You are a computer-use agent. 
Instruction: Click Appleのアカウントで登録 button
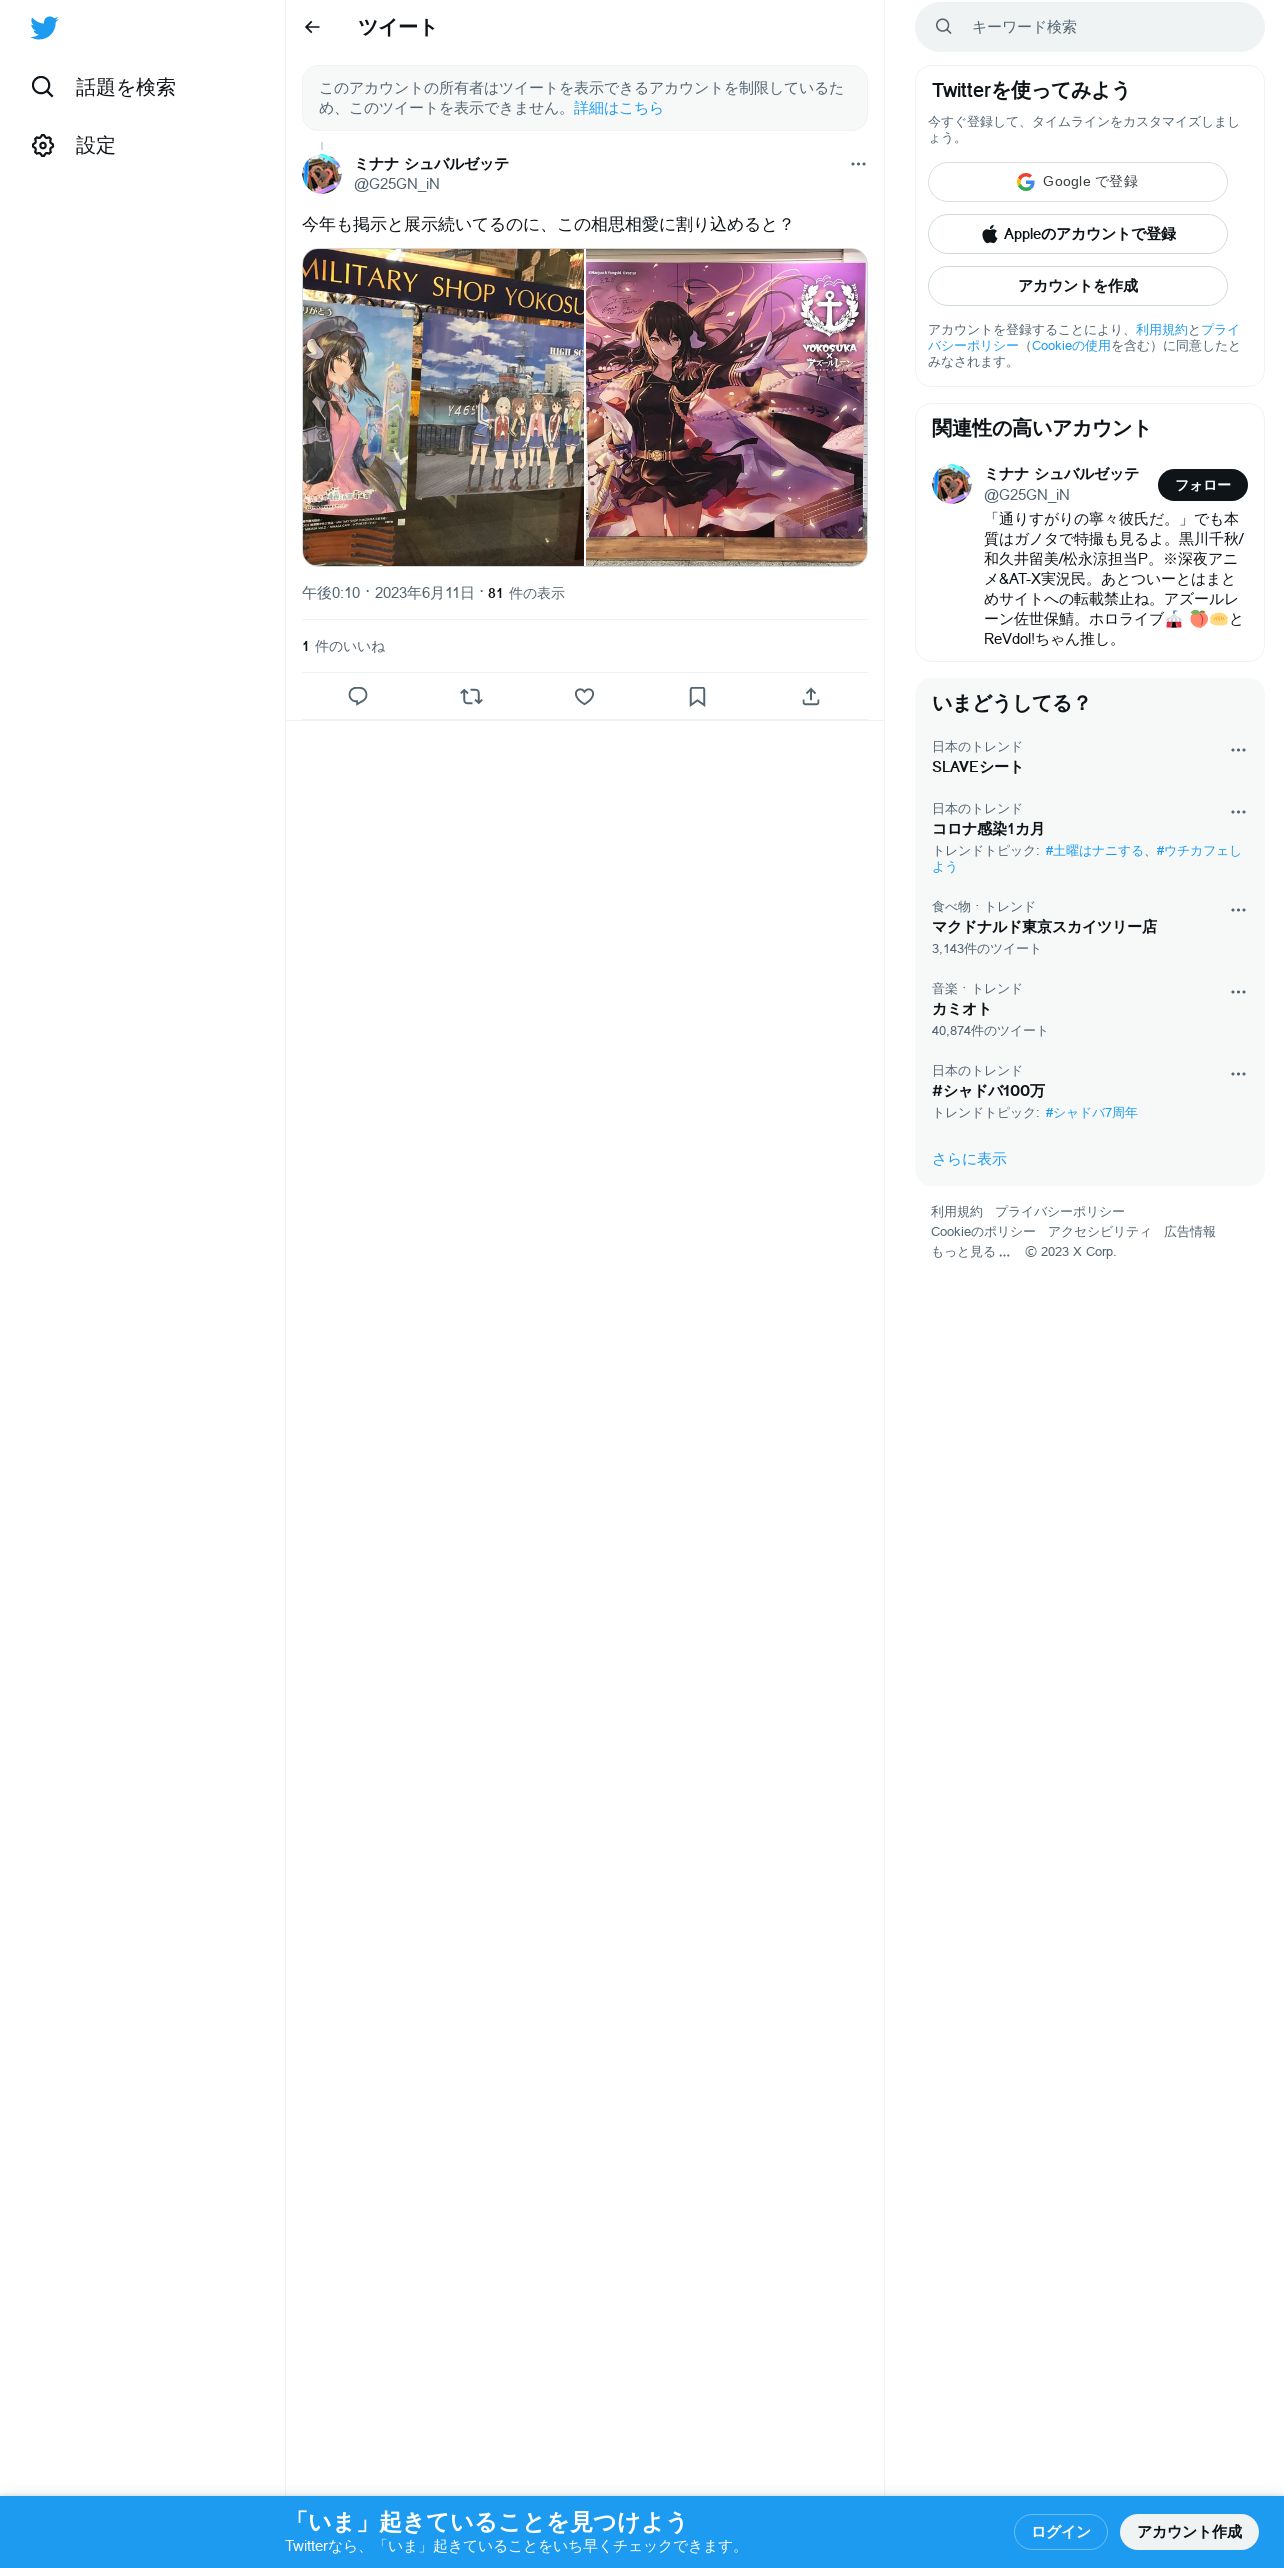coord(1078,234)
